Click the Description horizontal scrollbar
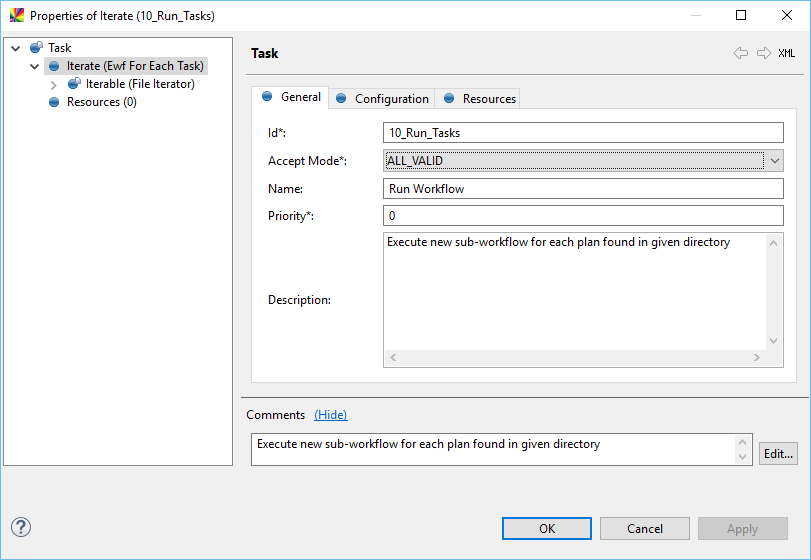 pos(574,358)
